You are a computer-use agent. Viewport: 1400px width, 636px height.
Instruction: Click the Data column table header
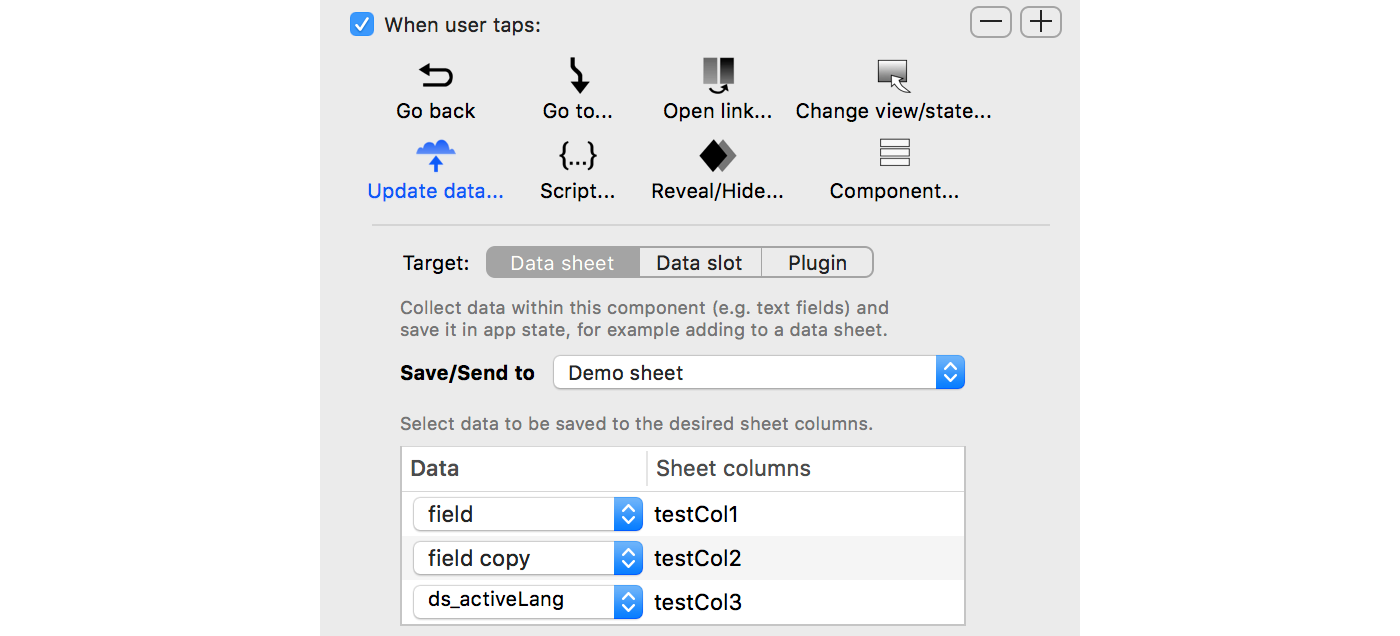(435, 469)
